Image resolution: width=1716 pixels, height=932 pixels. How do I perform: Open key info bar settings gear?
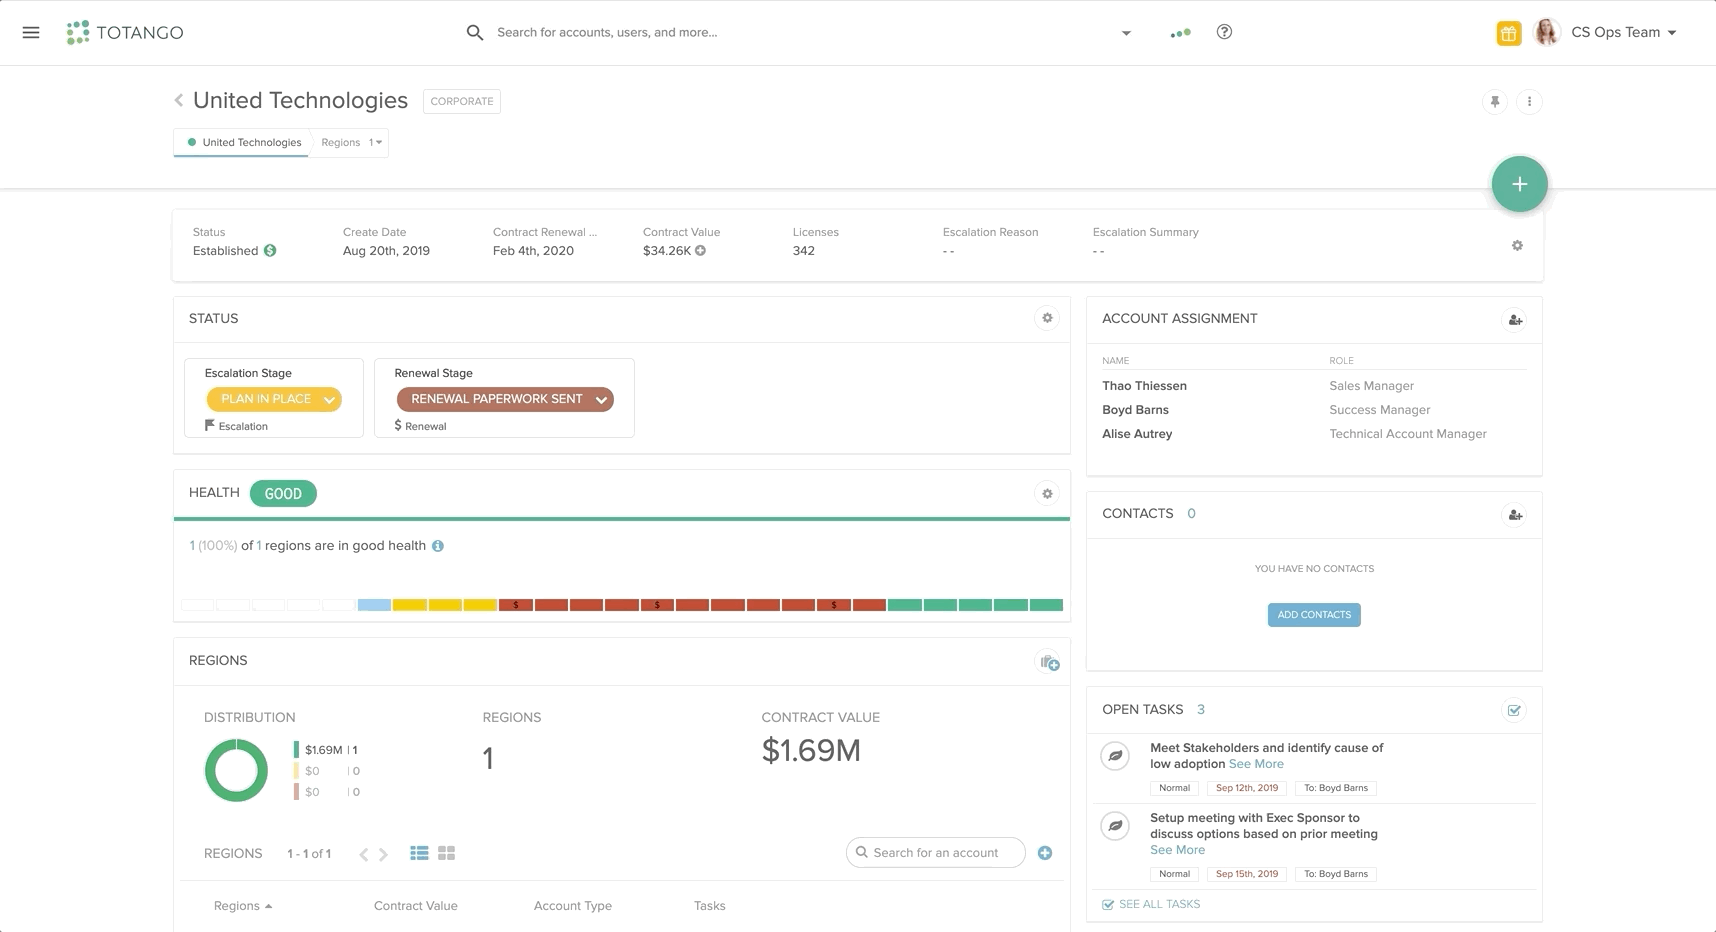click(1517, 245)
